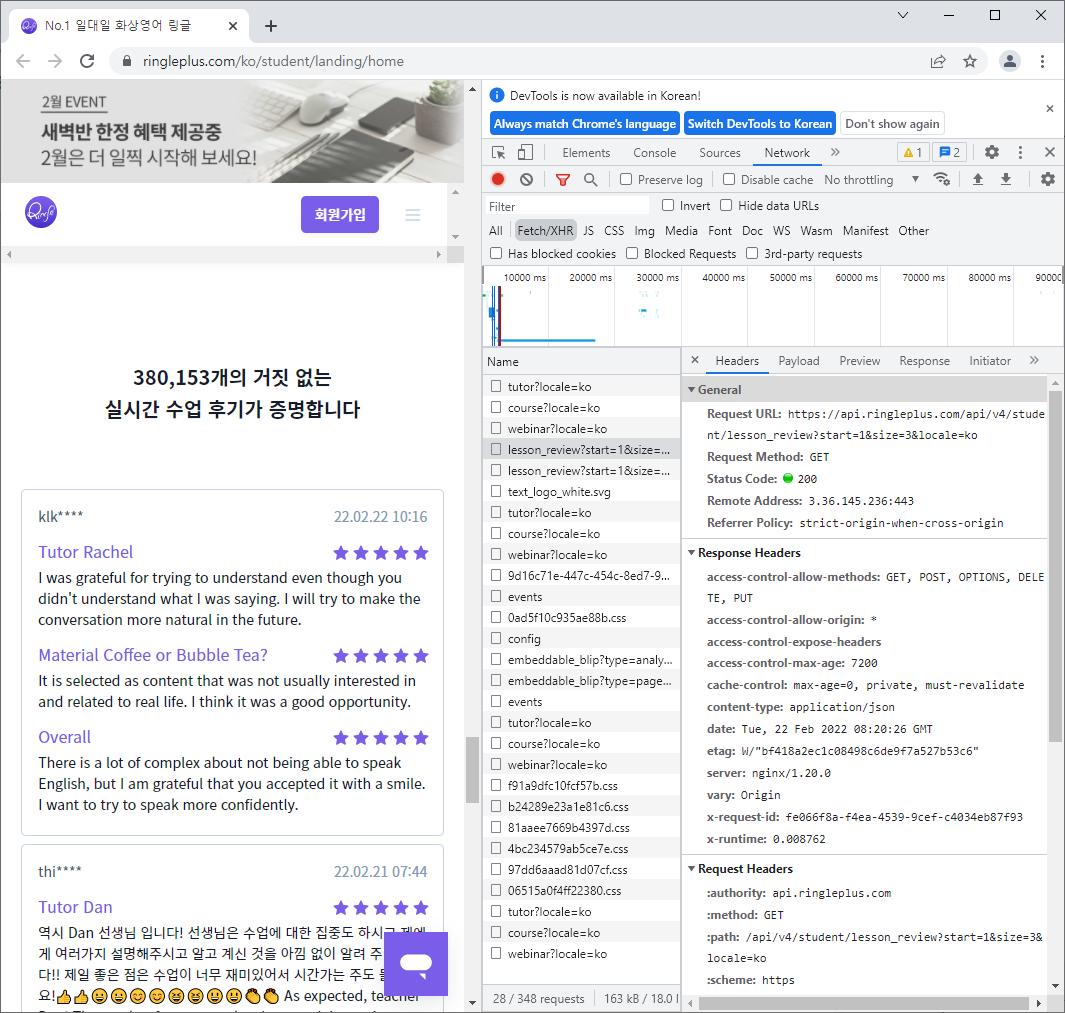Open the No throttling dropdown

872,179
